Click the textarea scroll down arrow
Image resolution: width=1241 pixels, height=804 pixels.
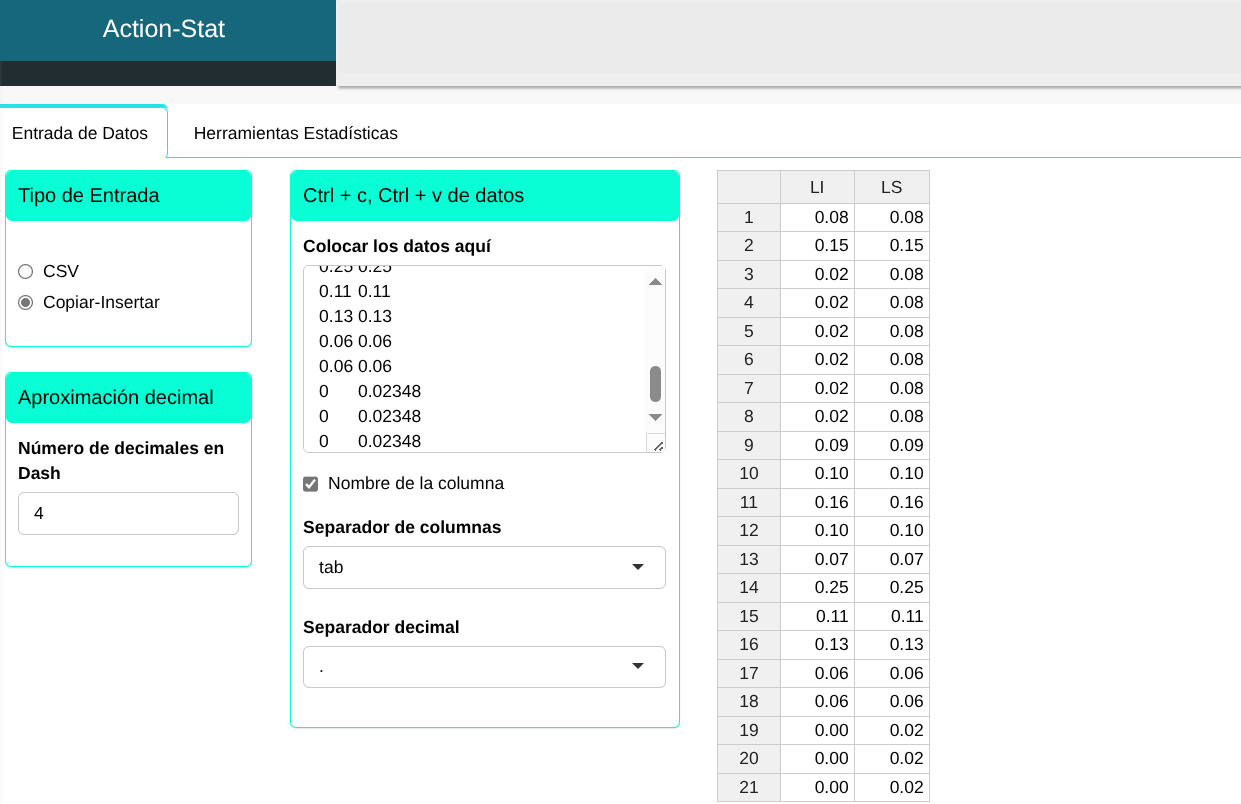tap(655, 416)
